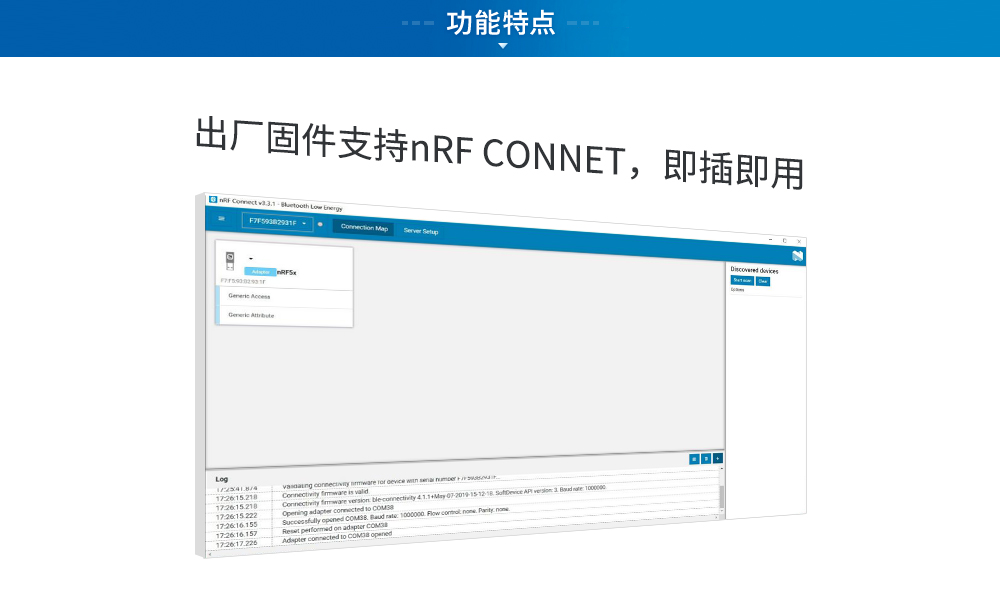Viewport: 1000px width, 604px height.
Task: Switch to the Server Setup tab
Action: click(420, 231)
